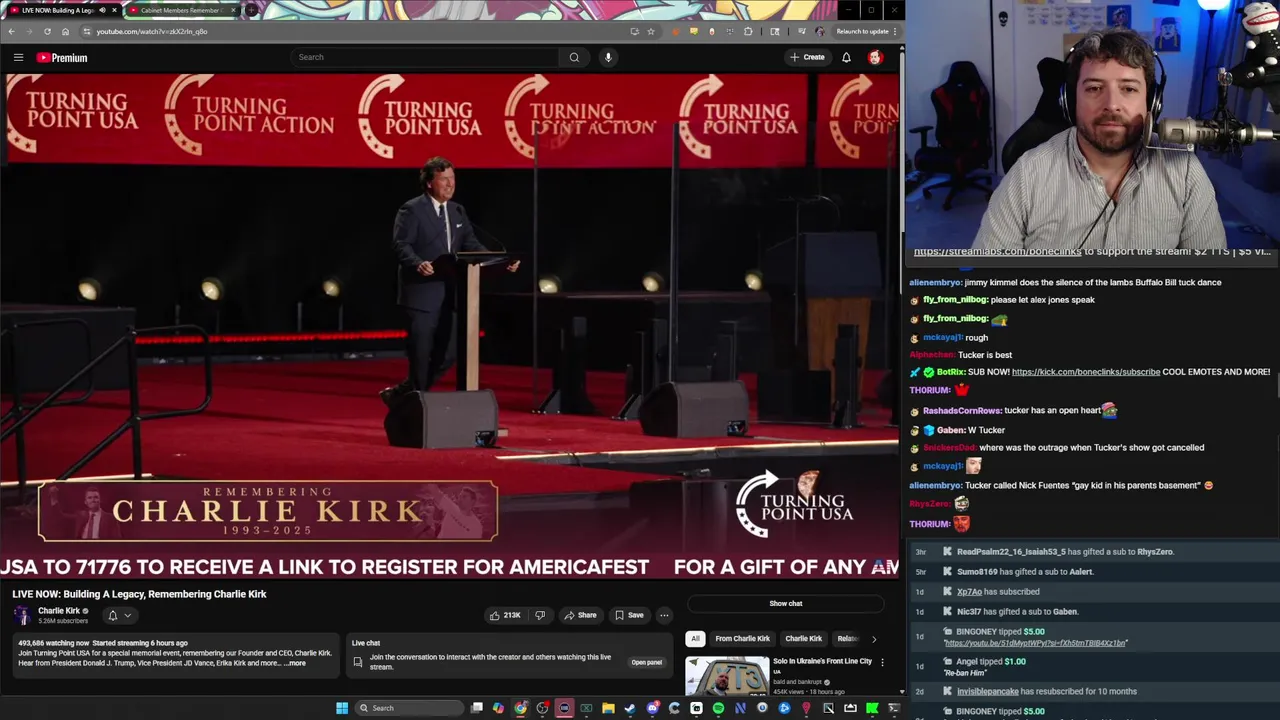The height and width of the screenshot is (720, 1280).
Task: Click Relaunch to update button
Action: [x=863, y=31]
